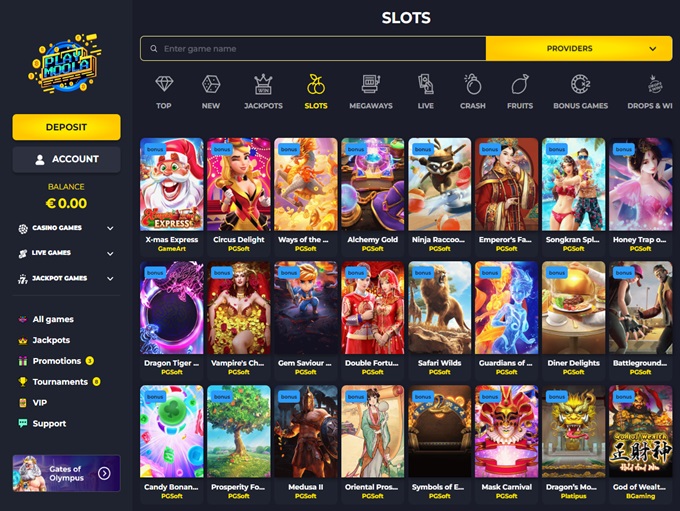The height and width of the screenshot is (511, 680).
Task: Open the FRUITS lemon category icon
Action: [520, 84]
